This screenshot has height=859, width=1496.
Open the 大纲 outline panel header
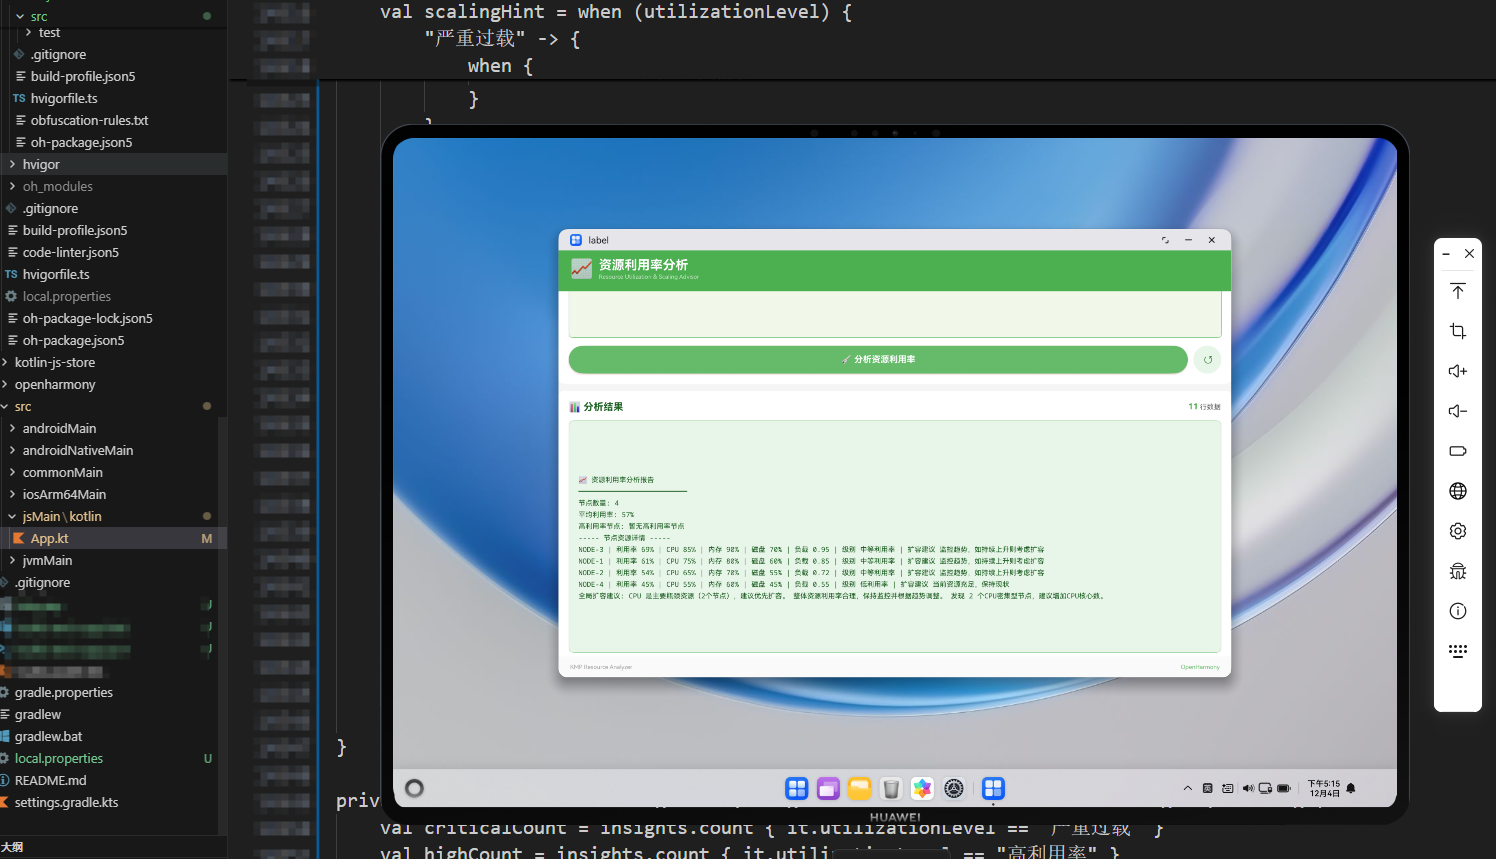113,847
